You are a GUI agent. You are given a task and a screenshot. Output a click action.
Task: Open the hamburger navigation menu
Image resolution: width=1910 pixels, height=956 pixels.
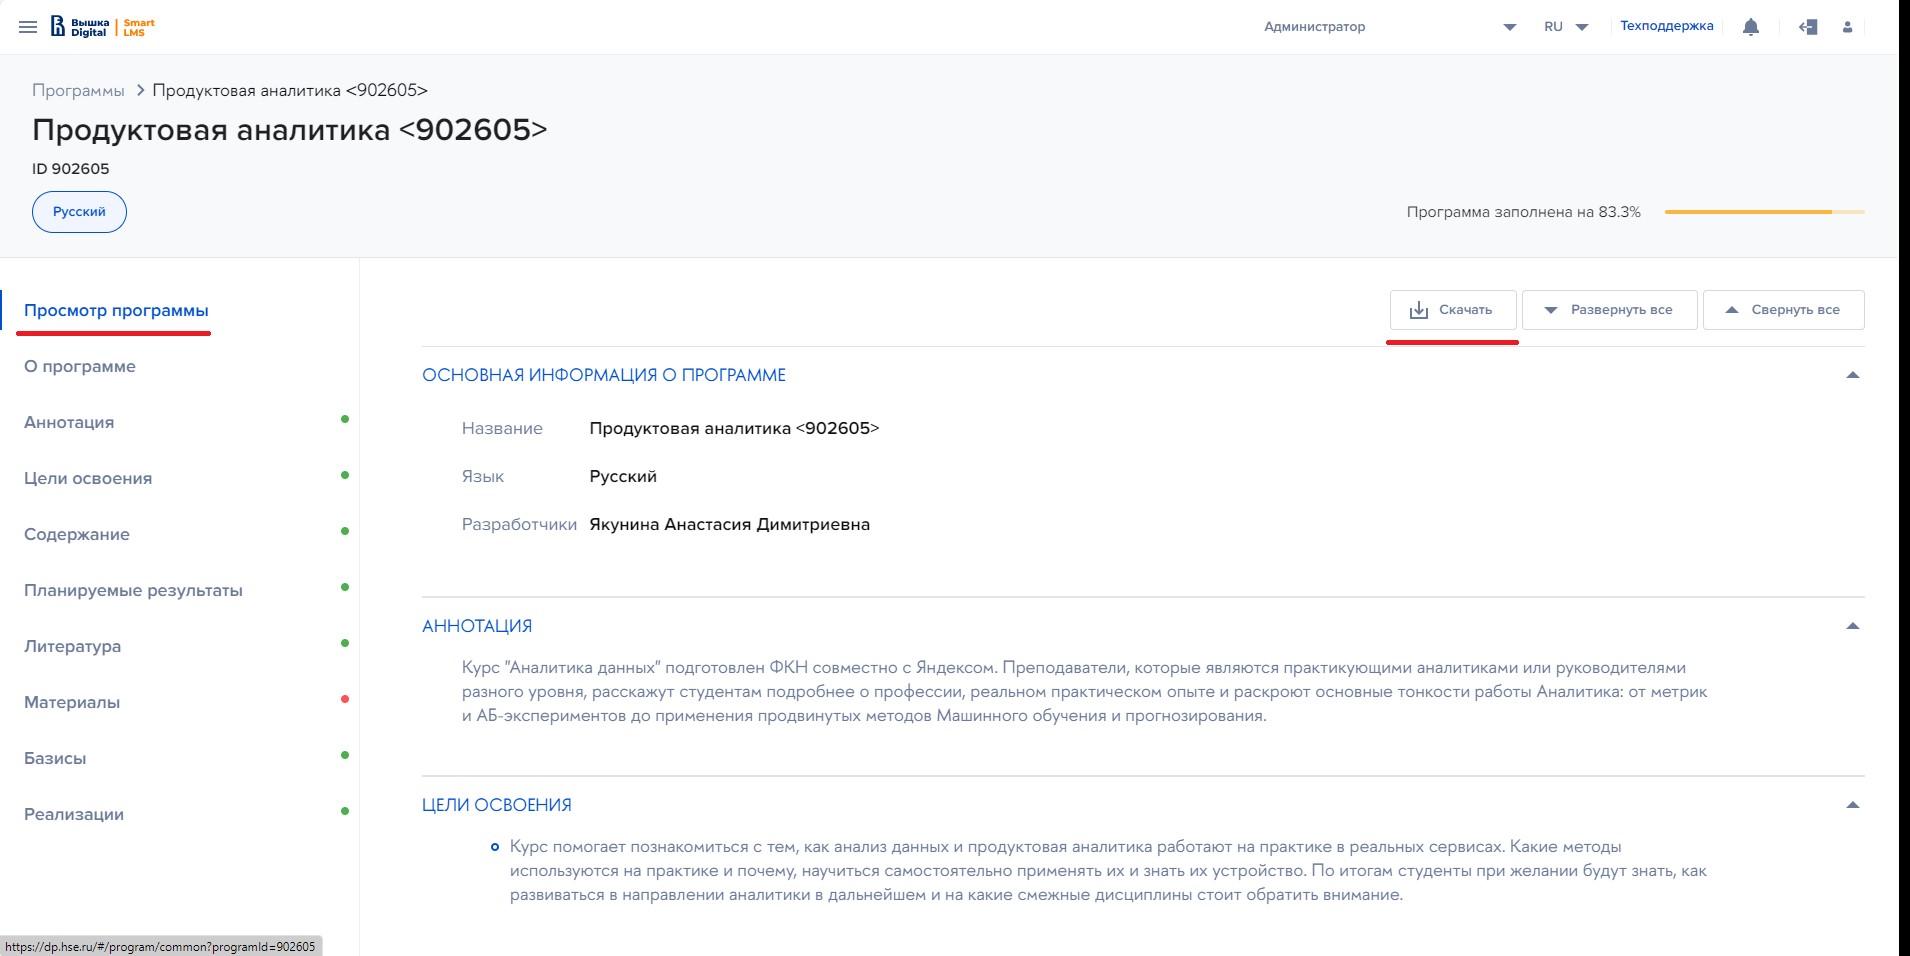click(28, 27)
